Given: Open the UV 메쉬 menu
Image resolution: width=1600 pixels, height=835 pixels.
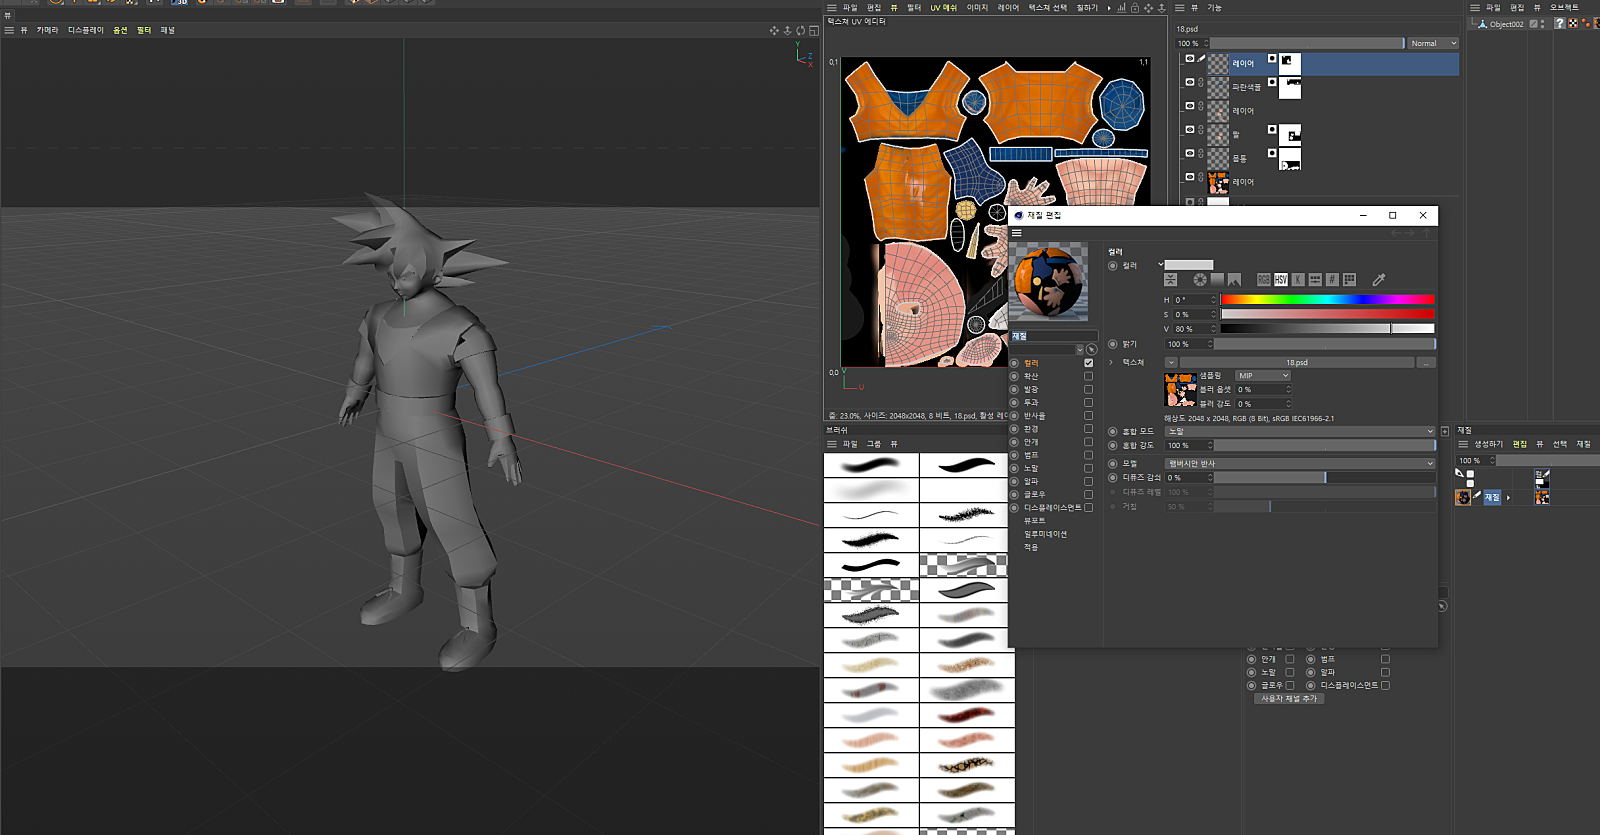Looking at the screenshot, I should (943, 8).
